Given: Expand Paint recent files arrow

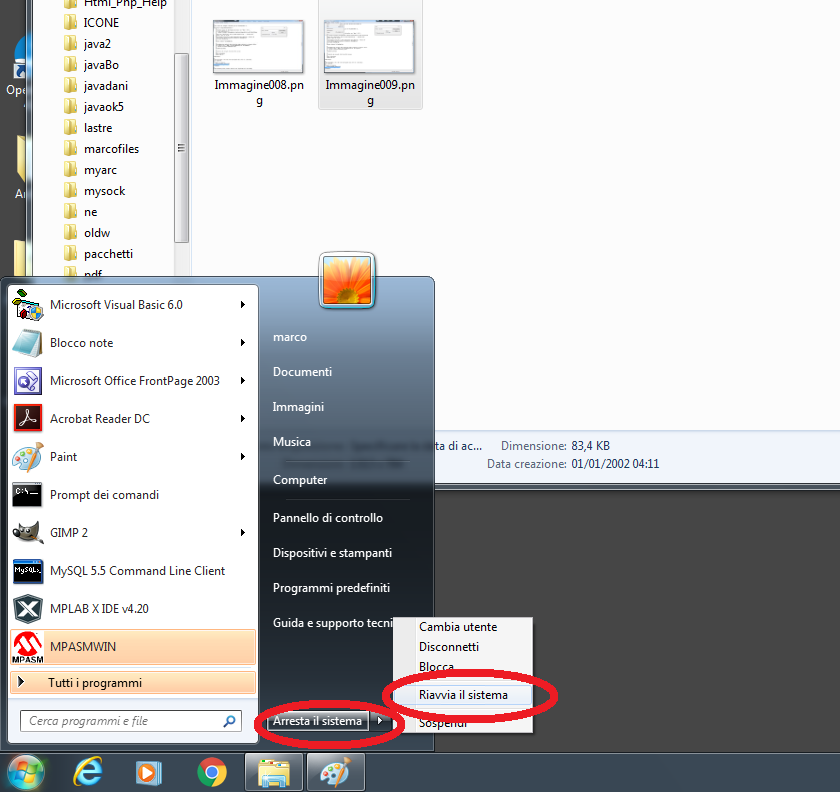Looking at the screenshot, I should 243,457.
